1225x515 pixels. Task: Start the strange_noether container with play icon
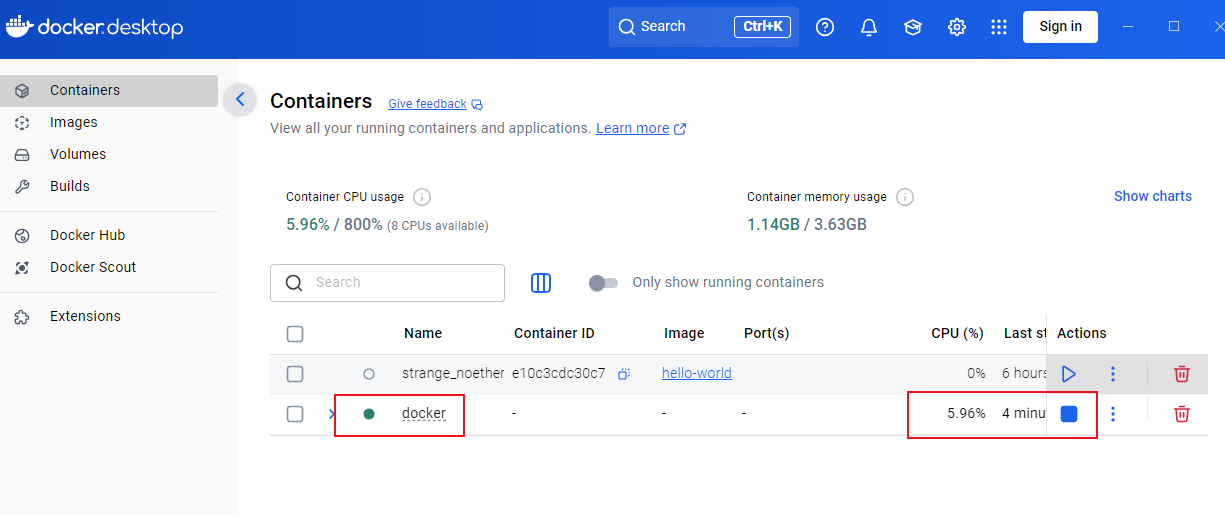[1069, 374]
